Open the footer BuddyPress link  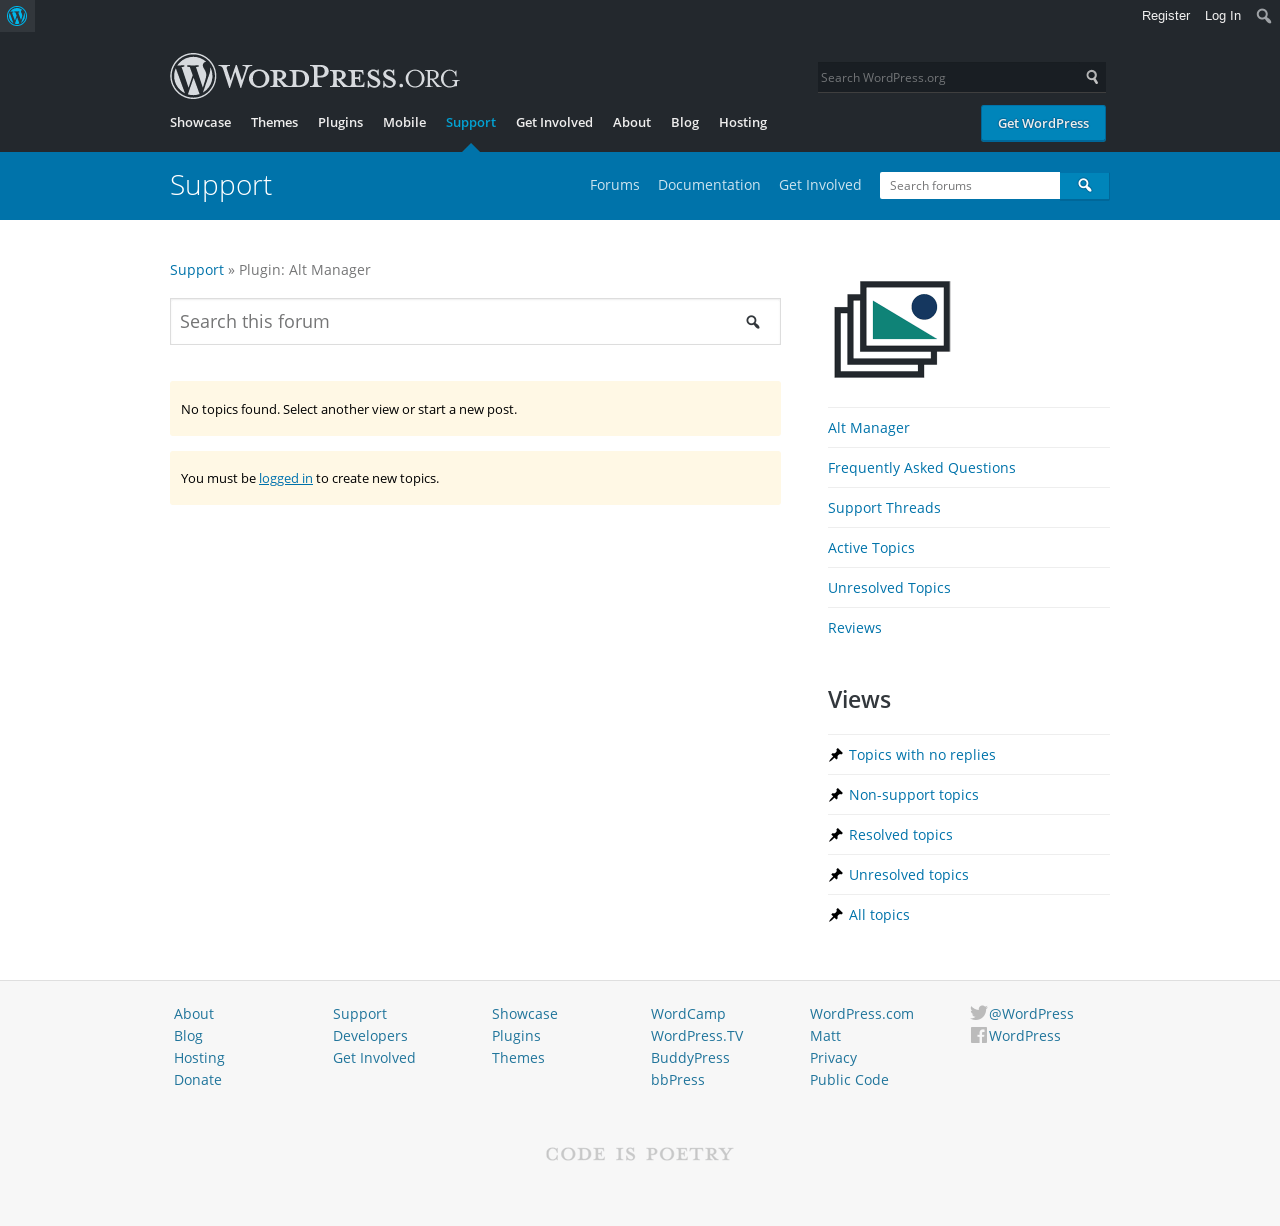click(x=690, y=1058)
